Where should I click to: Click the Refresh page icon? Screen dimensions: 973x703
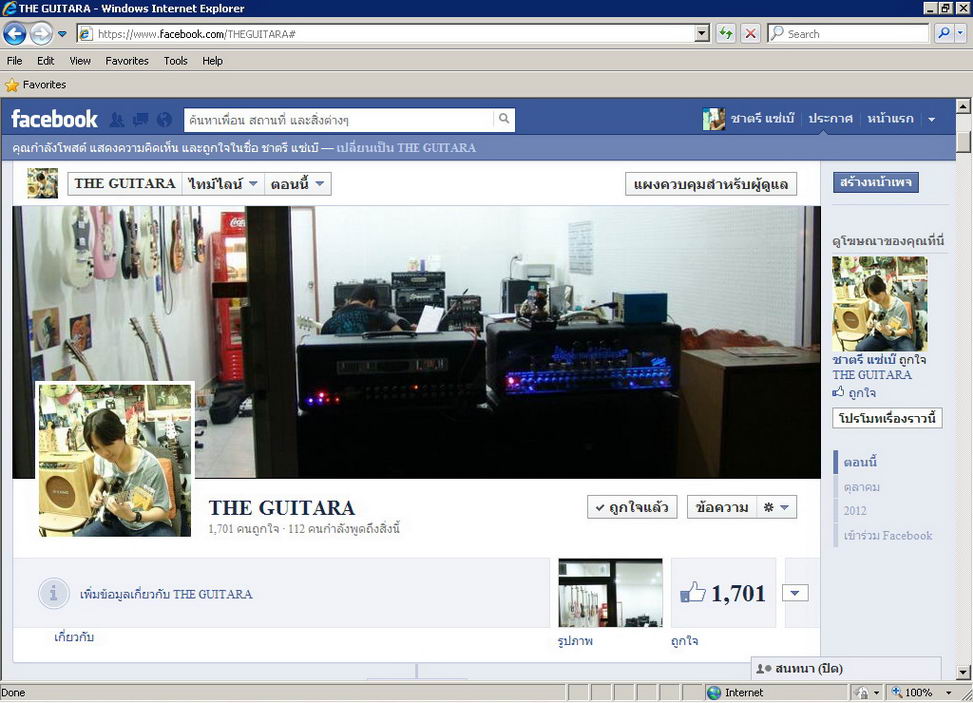tap(726, 34)
